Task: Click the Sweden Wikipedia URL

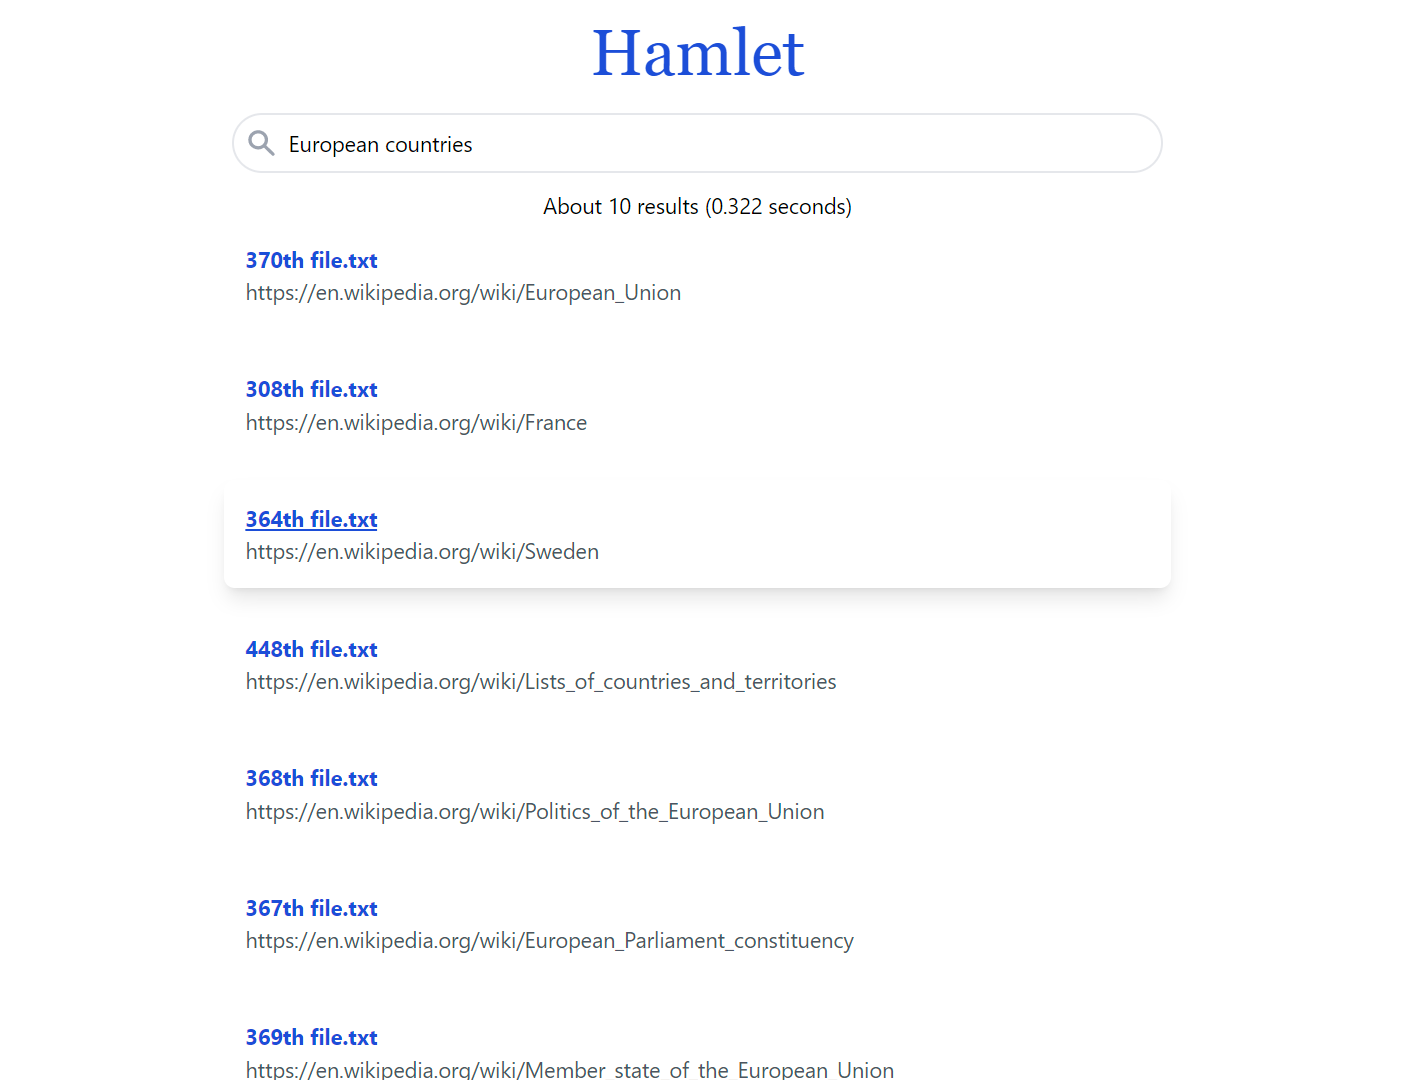Action: (422, 551)
